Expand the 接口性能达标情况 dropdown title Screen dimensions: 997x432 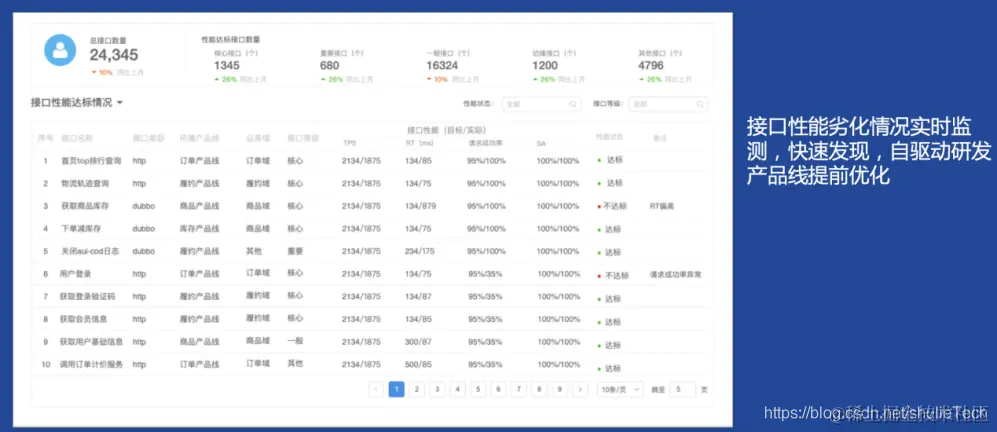(x=76, y=102)
